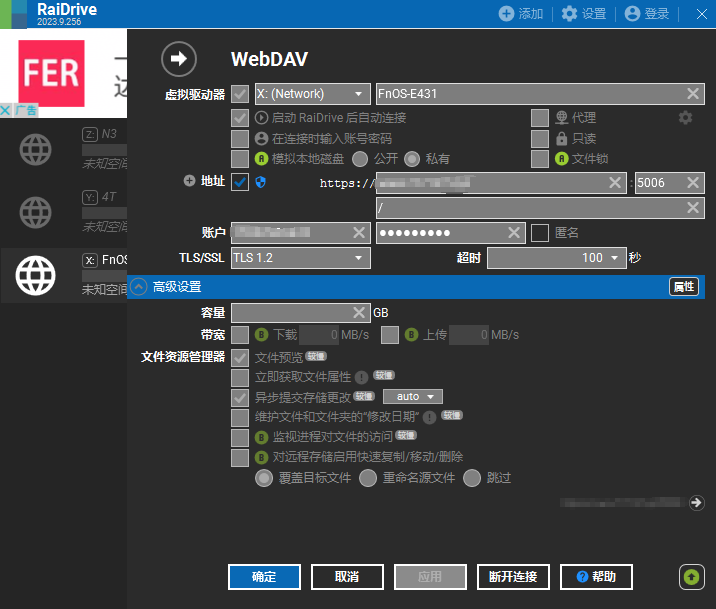Select the Z: N3 drive globe icon

pyautogui.click(x=35, y=149)
